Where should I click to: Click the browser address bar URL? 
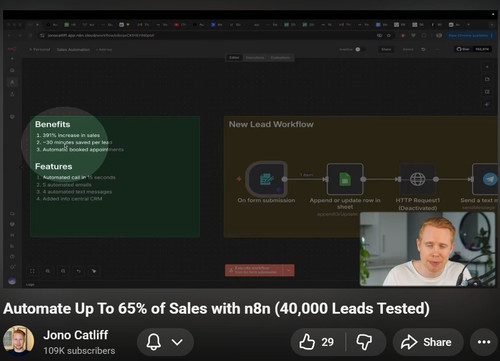(101, 35)
